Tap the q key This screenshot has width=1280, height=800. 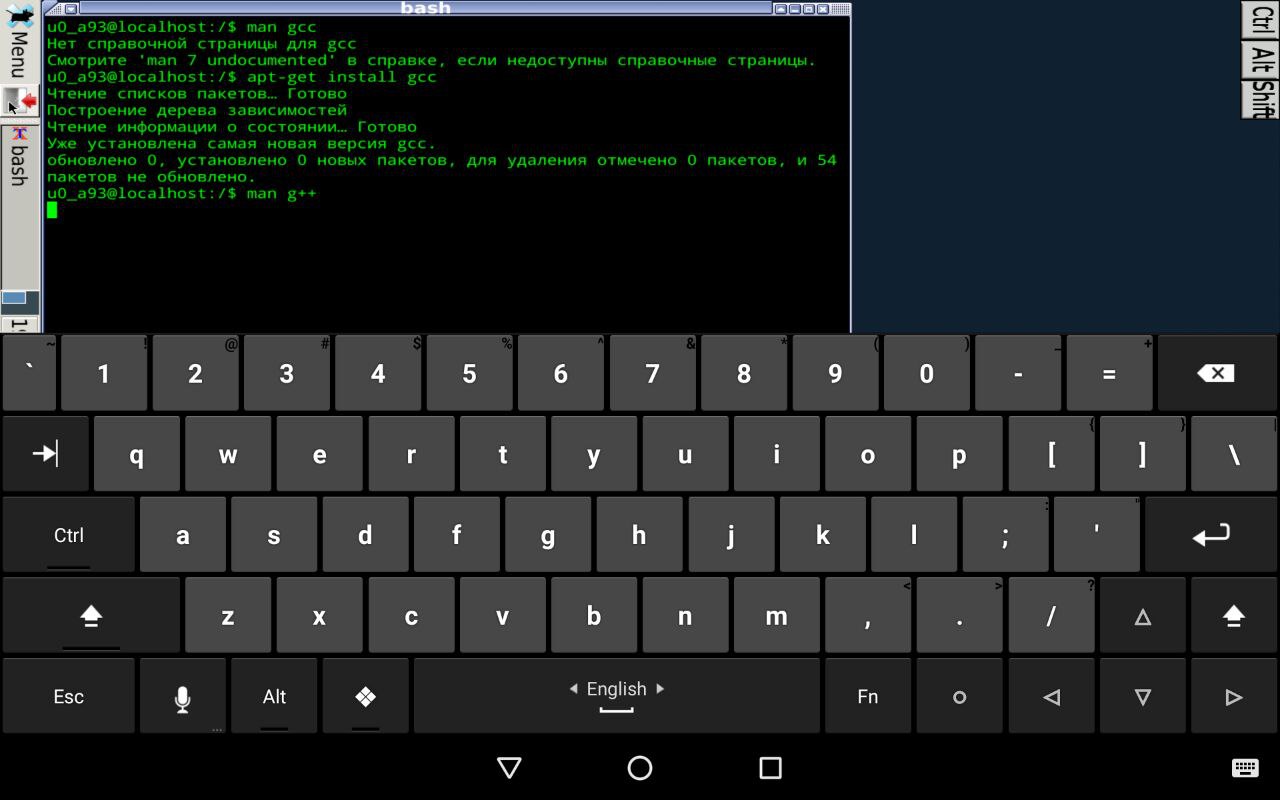pyautogui.click(x=136, y=454)
